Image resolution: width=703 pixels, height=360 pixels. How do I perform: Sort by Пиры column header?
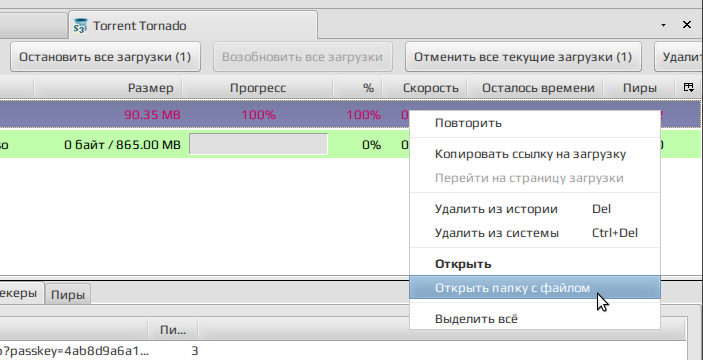pos(640,88)
